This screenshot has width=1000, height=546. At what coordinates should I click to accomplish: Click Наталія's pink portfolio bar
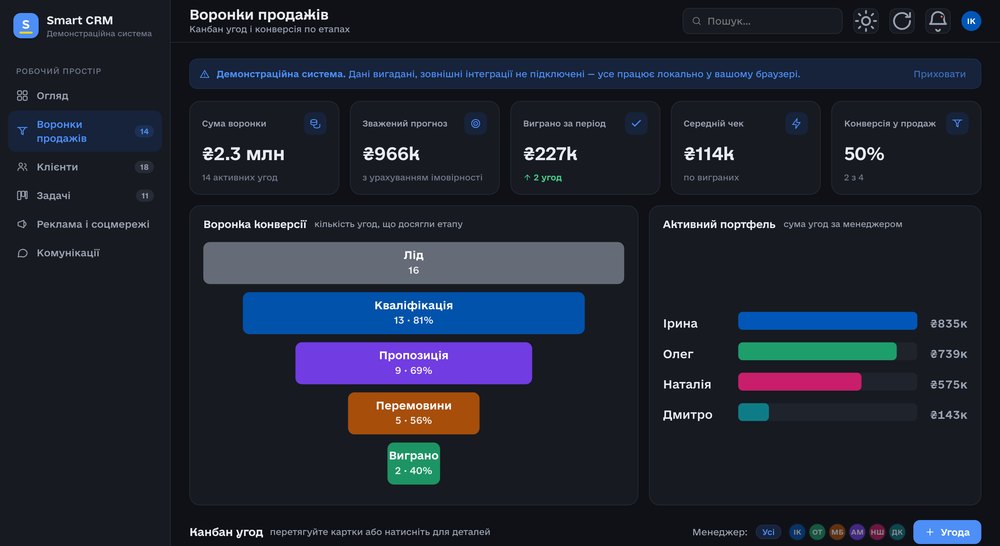[800, 382]
